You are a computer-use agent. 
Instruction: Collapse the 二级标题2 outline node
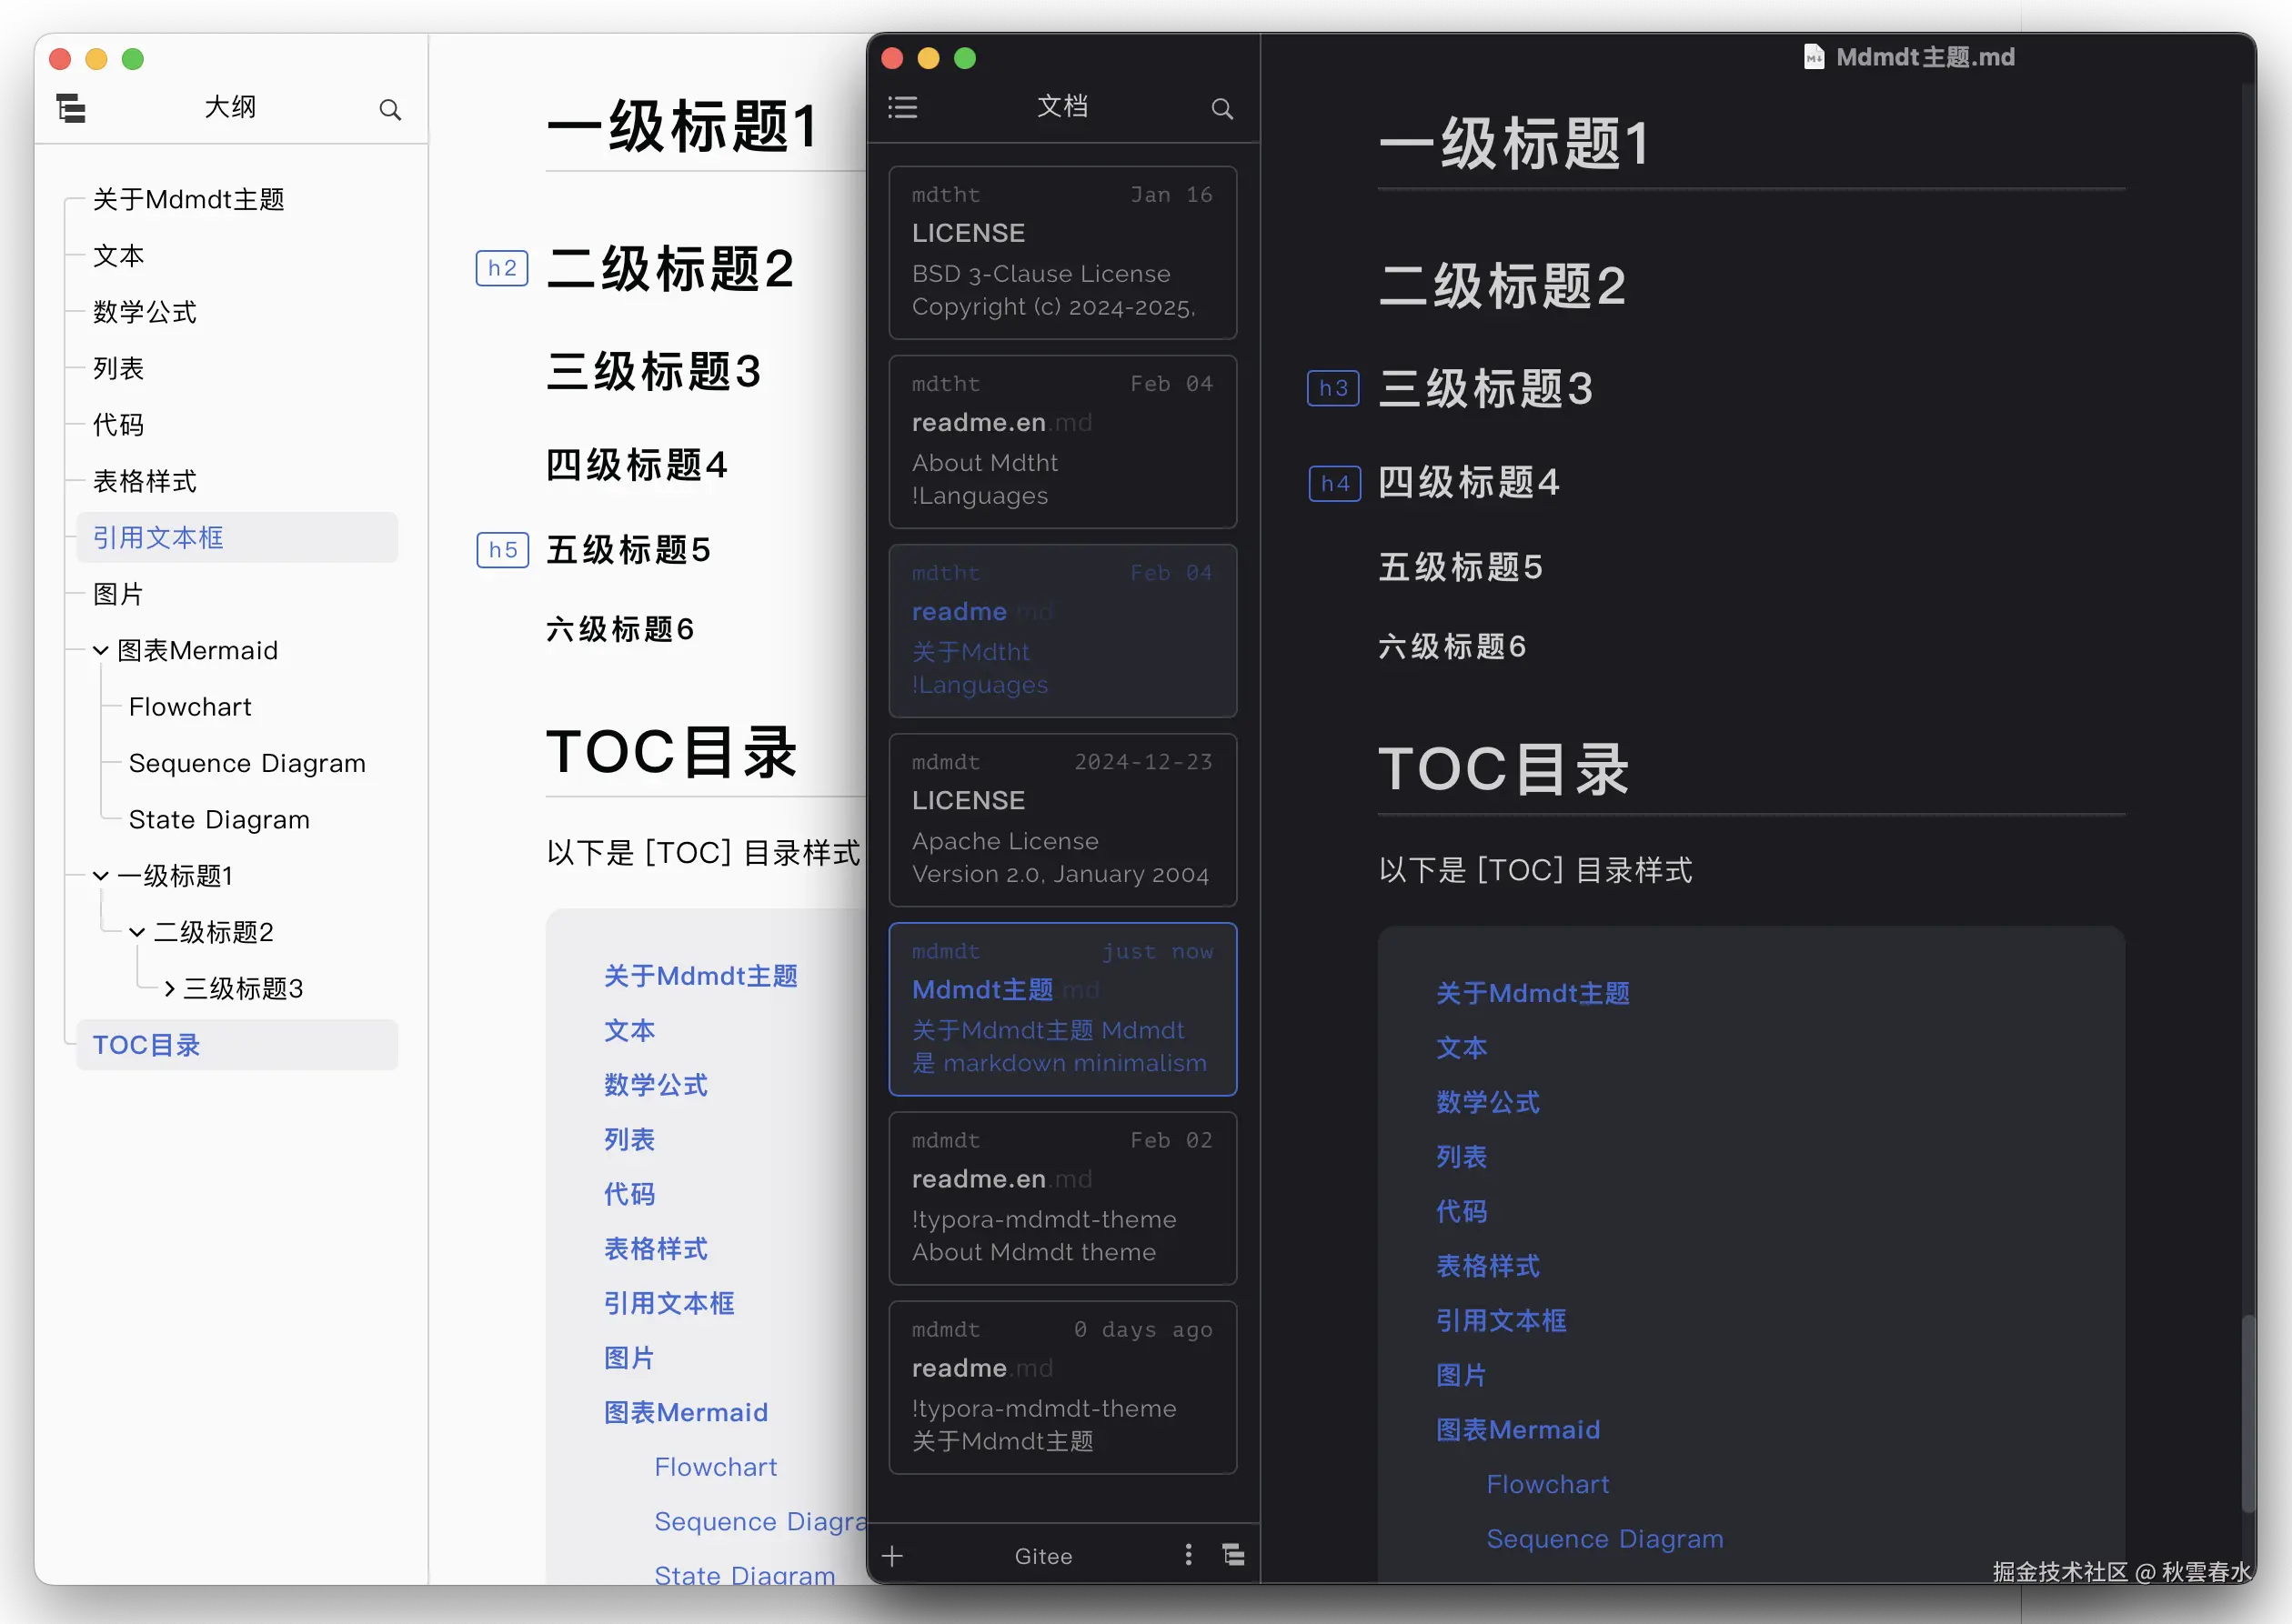[137, 933]
